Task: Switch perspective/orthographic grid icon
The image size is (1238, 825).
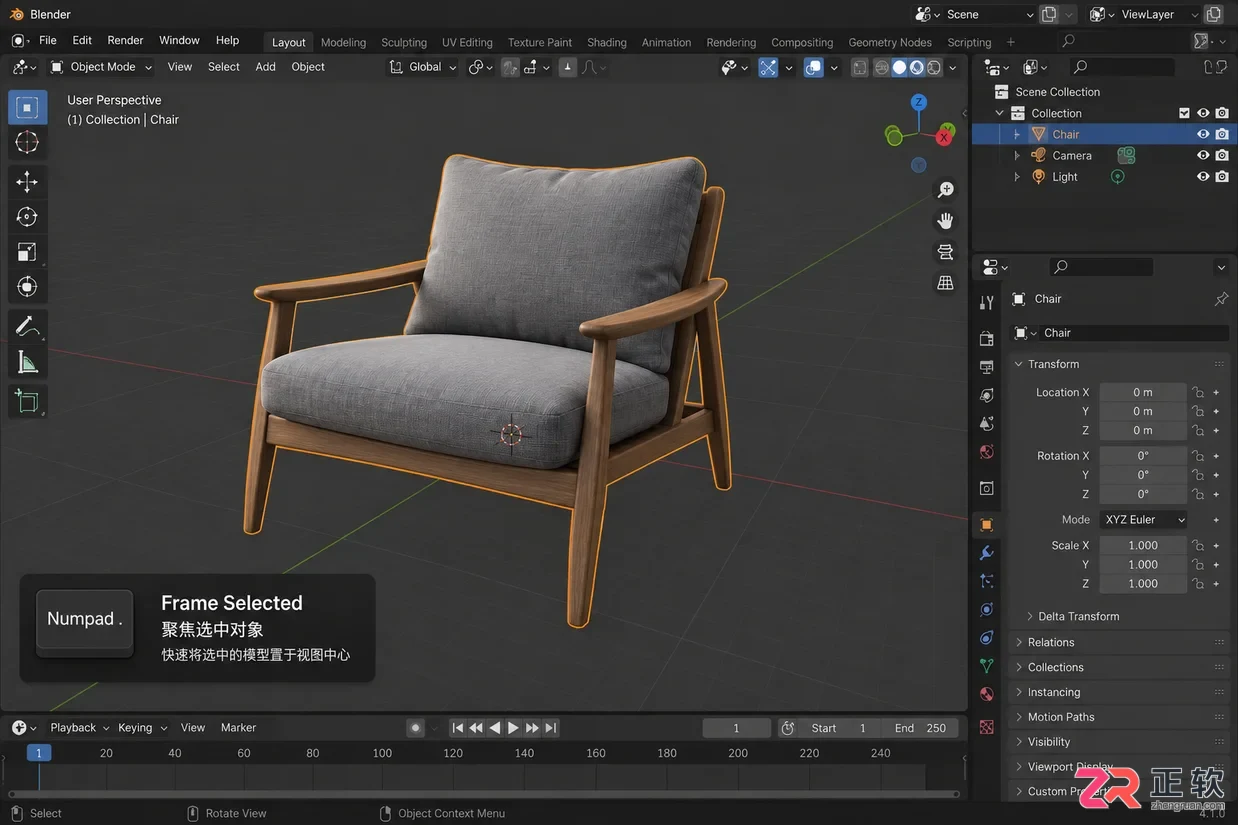Action: click(x=945, y=283)
